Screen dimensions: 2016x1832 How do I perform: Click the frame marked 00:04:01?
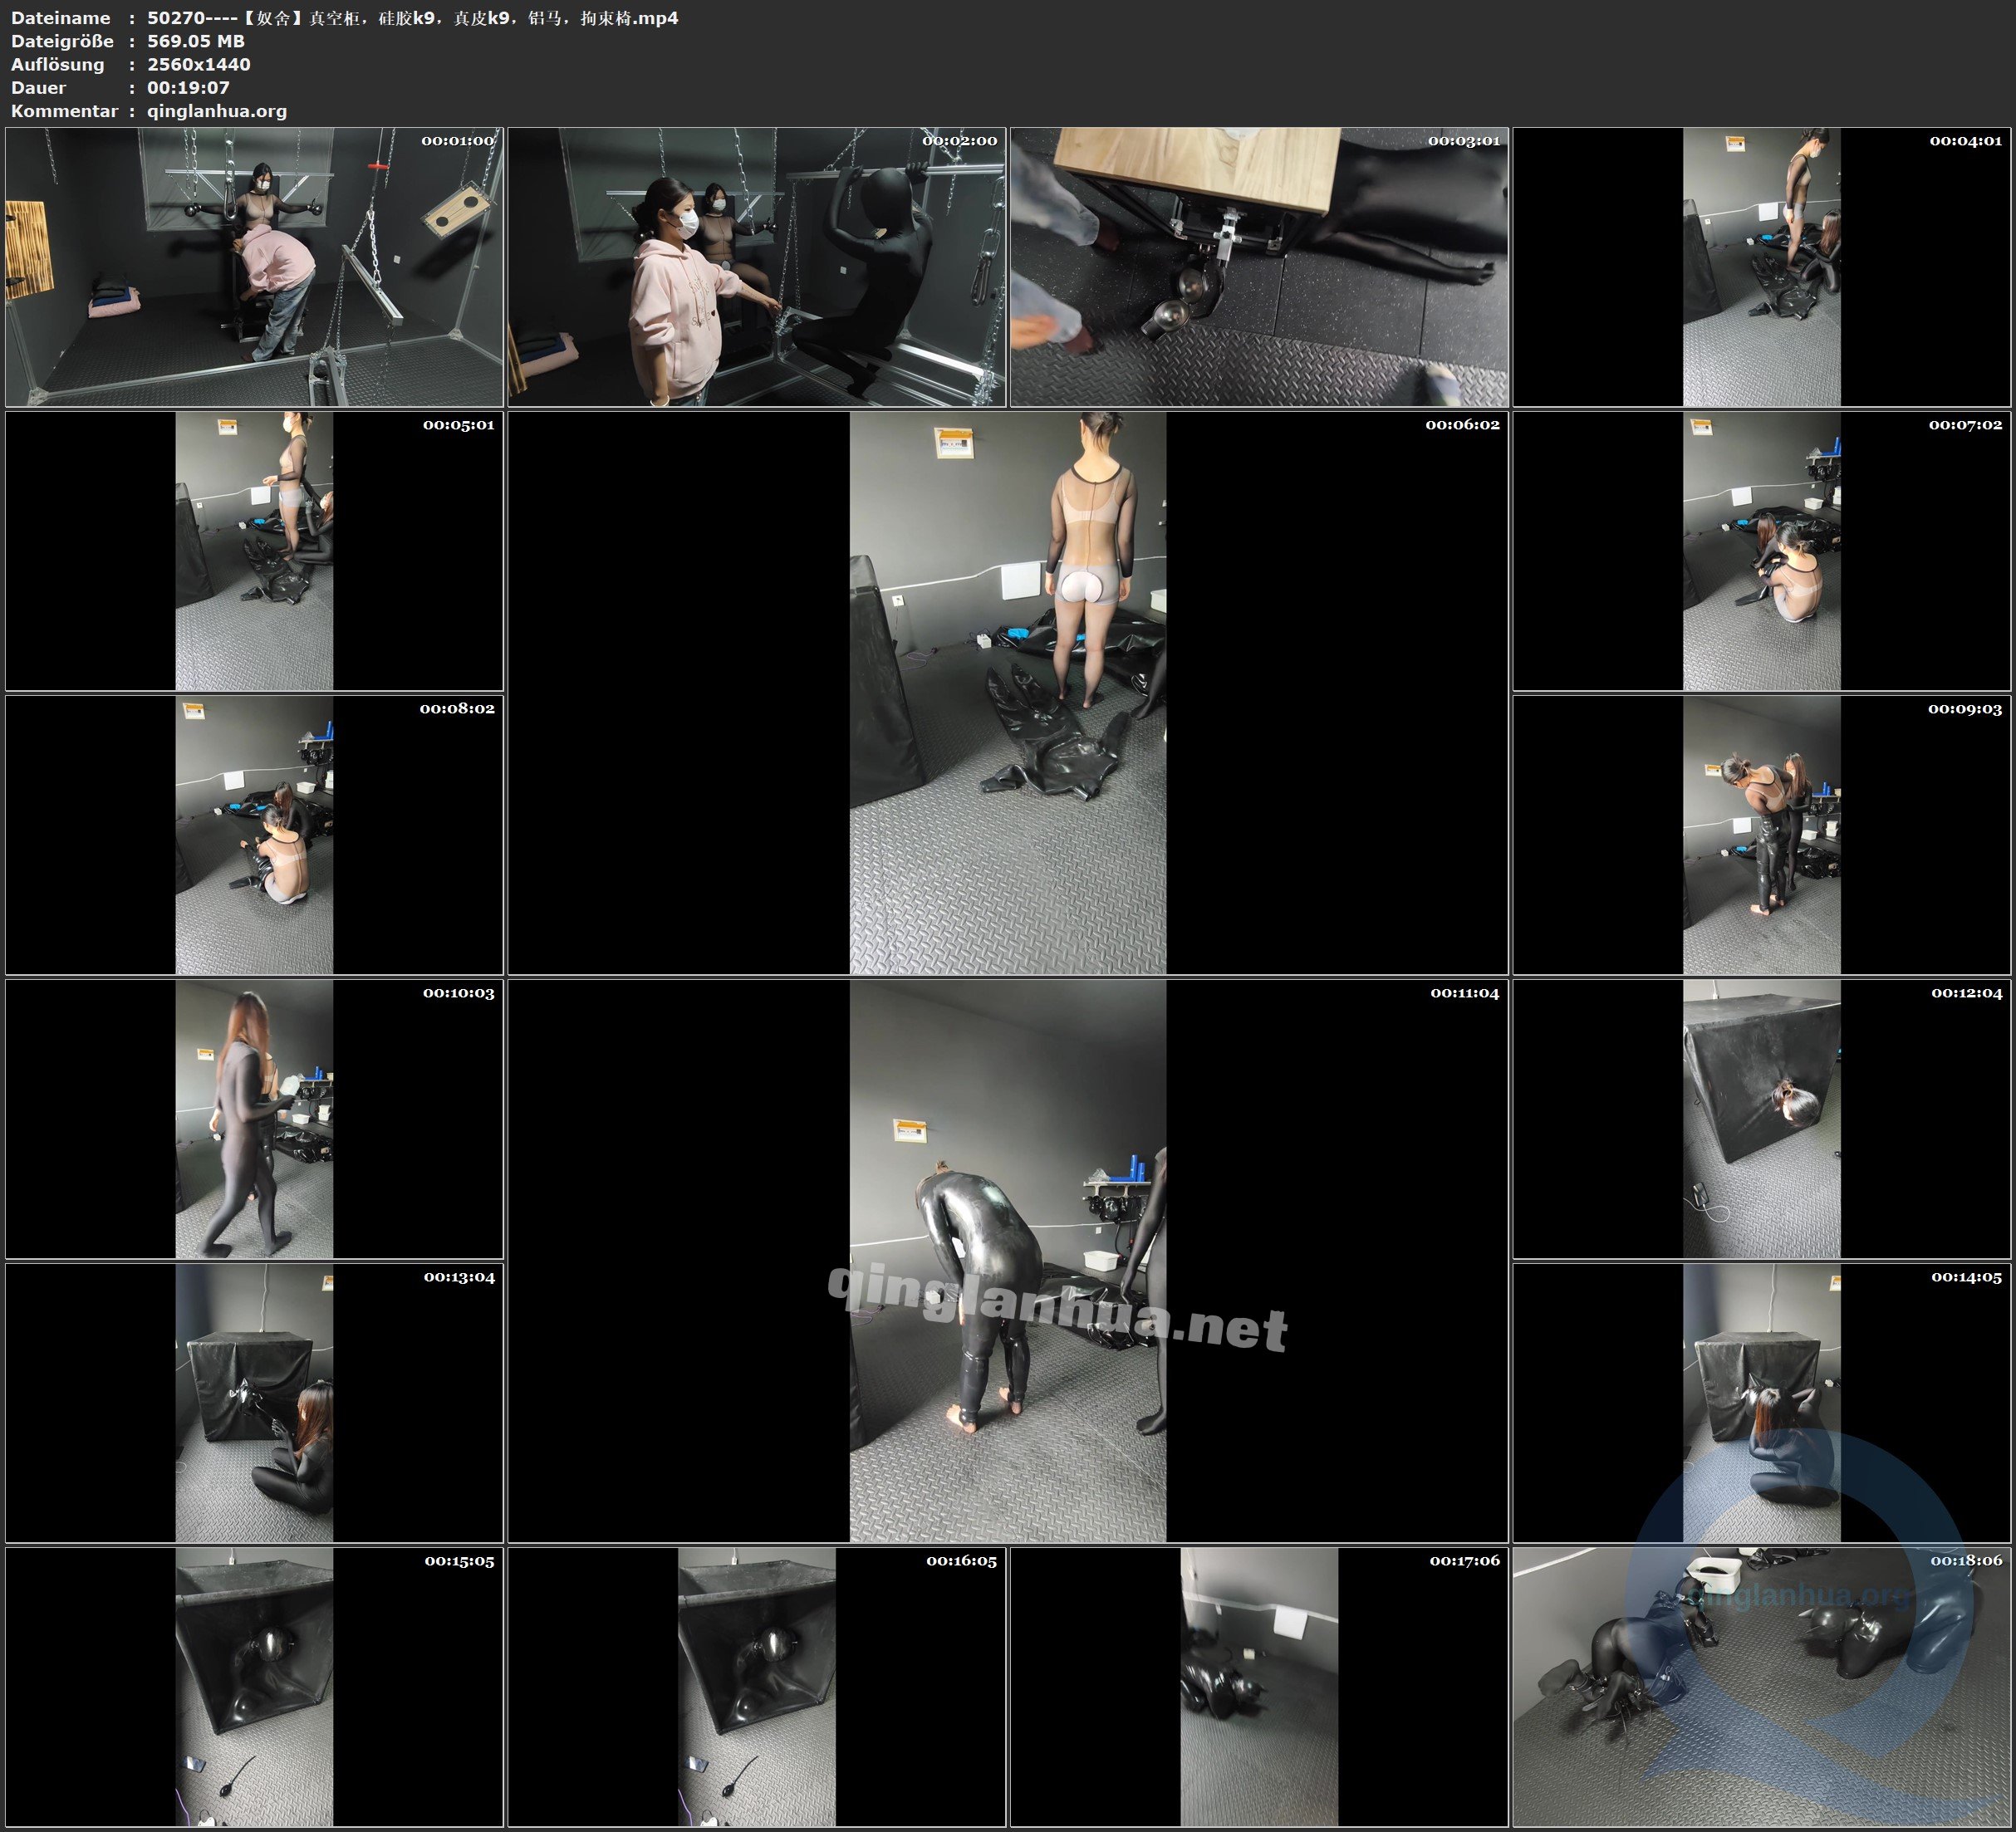1762,267
